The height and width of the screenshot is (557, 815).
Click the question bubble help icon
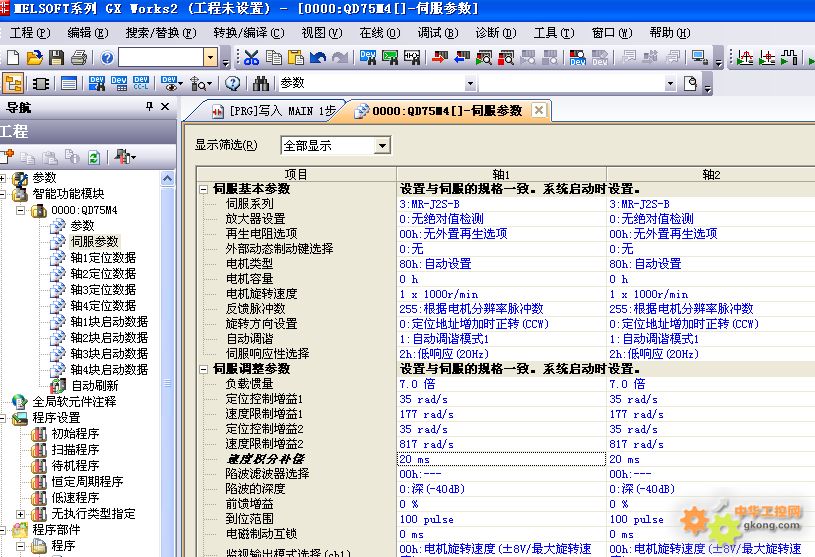(x=232, y=83)
